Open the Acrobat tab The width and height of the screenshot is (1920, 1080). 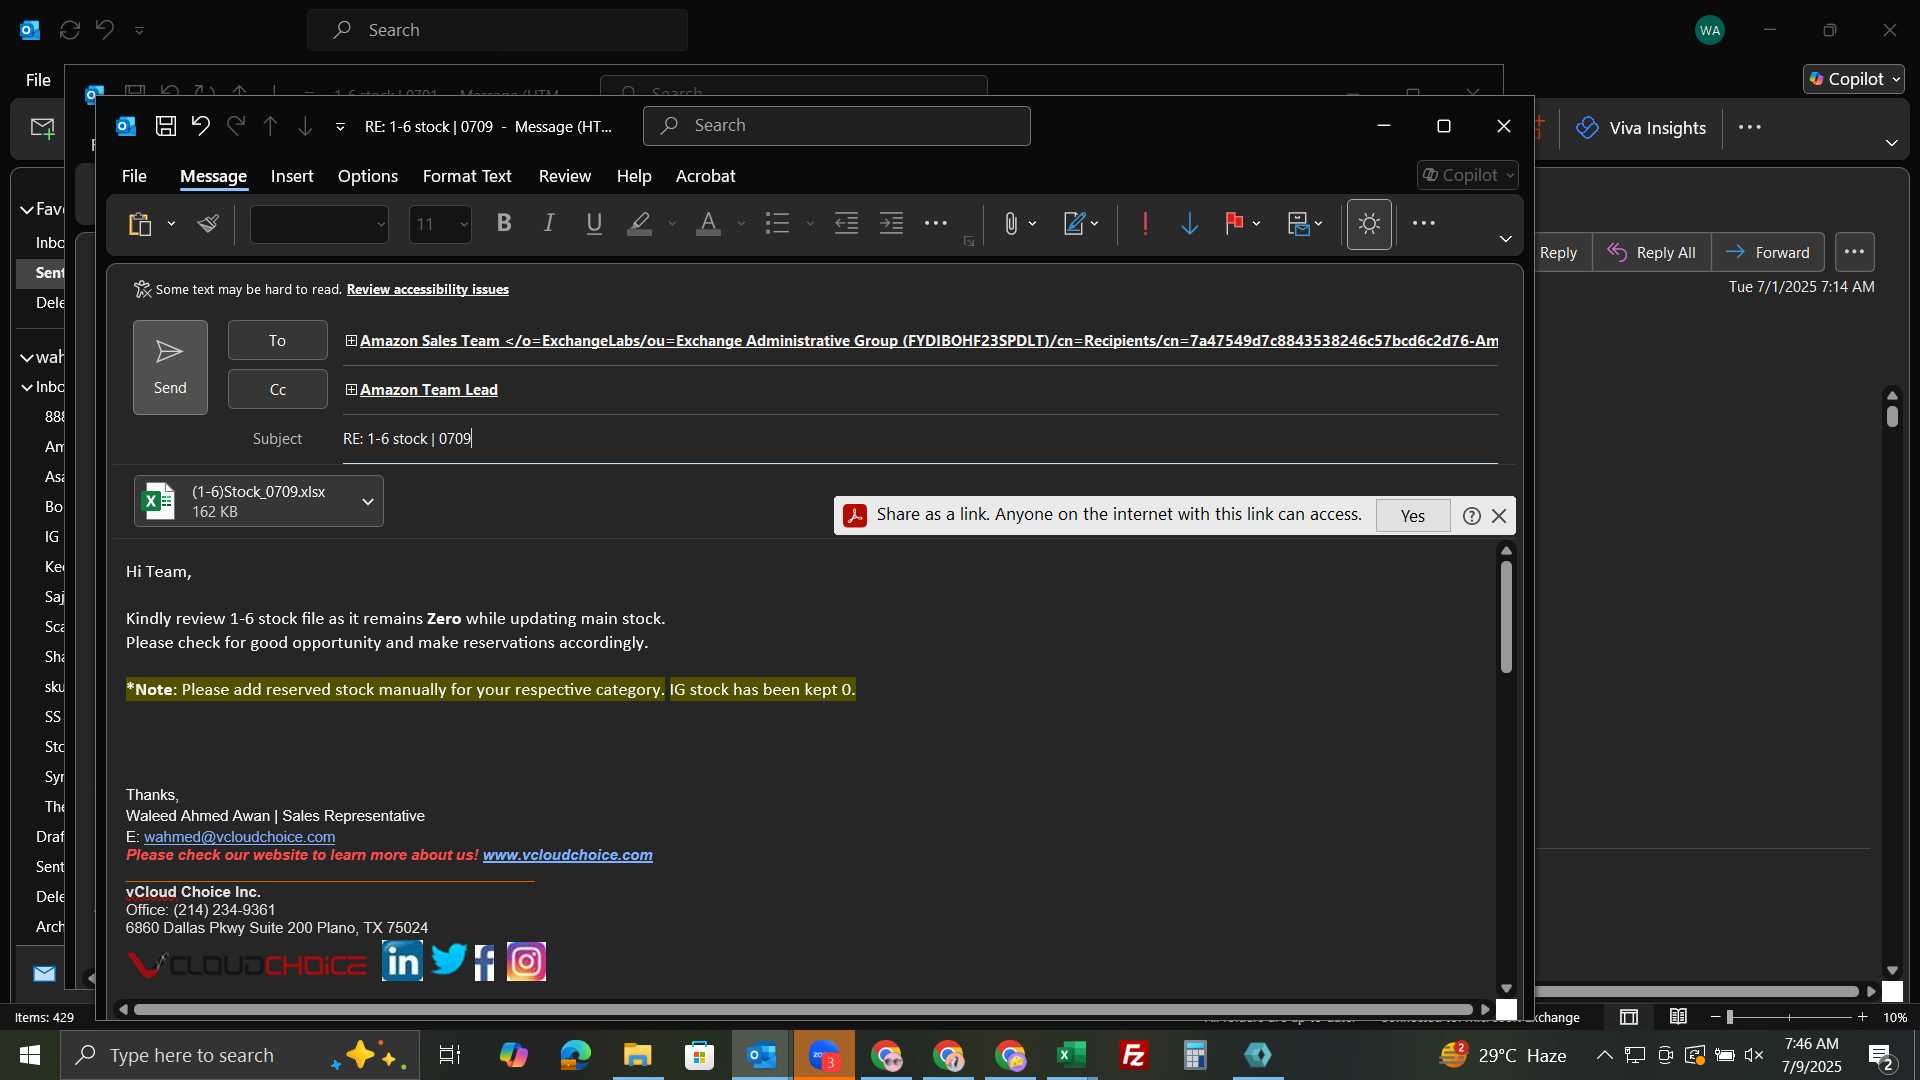pyautogui.click(x=706, y=176)
